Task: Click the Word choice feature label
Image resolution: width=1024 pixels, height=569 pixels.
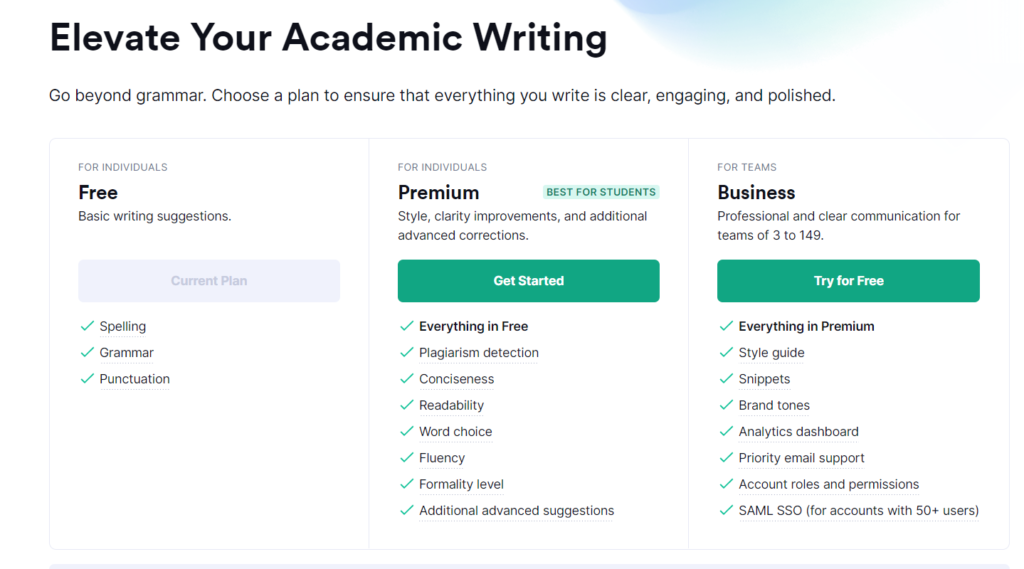Action: click(455, 432)
